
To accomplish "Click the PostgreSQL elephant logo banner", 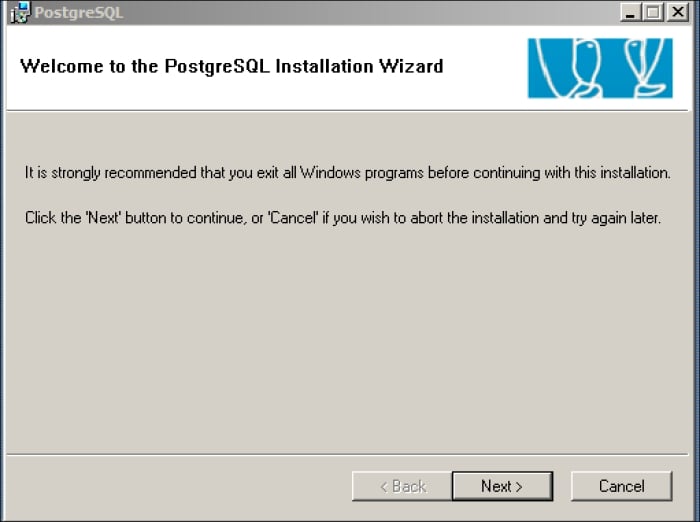I will click(600, 68).
